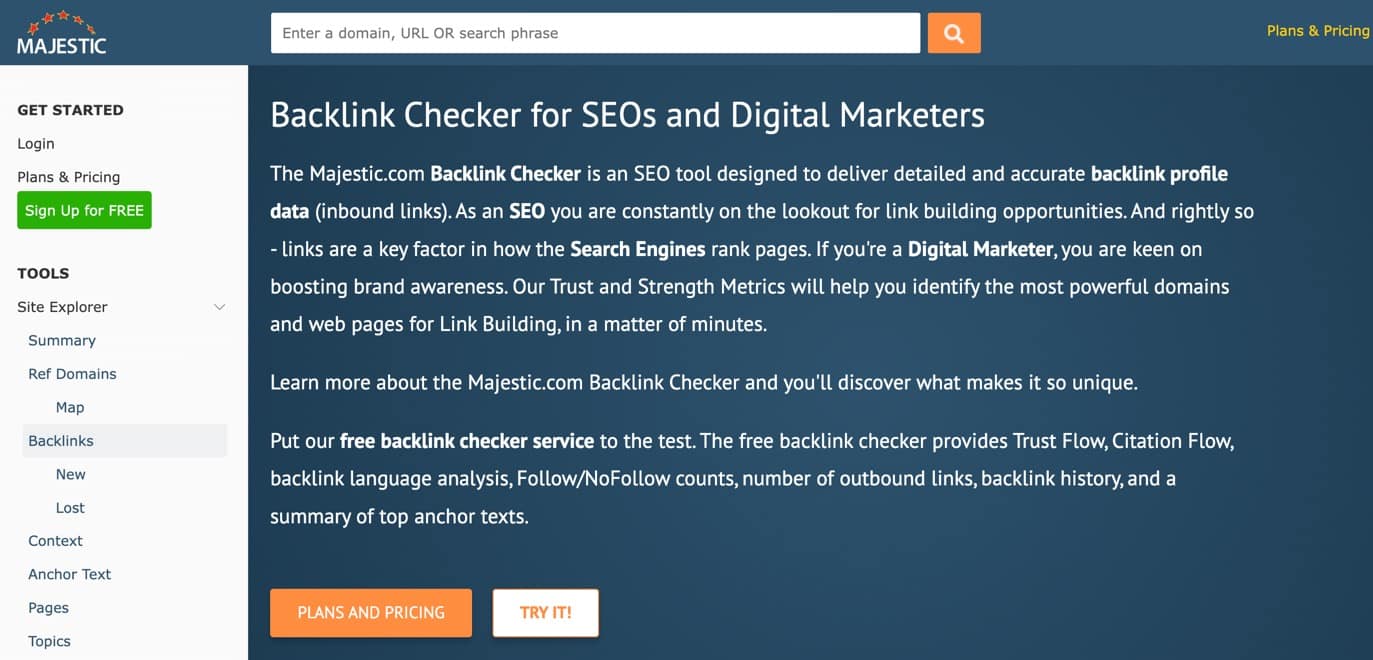The height and width of the screenshot is (660, 1373).
Task: Select the highlighted Backlinks item
Action: pyautogui.click(x=59, y=440)
